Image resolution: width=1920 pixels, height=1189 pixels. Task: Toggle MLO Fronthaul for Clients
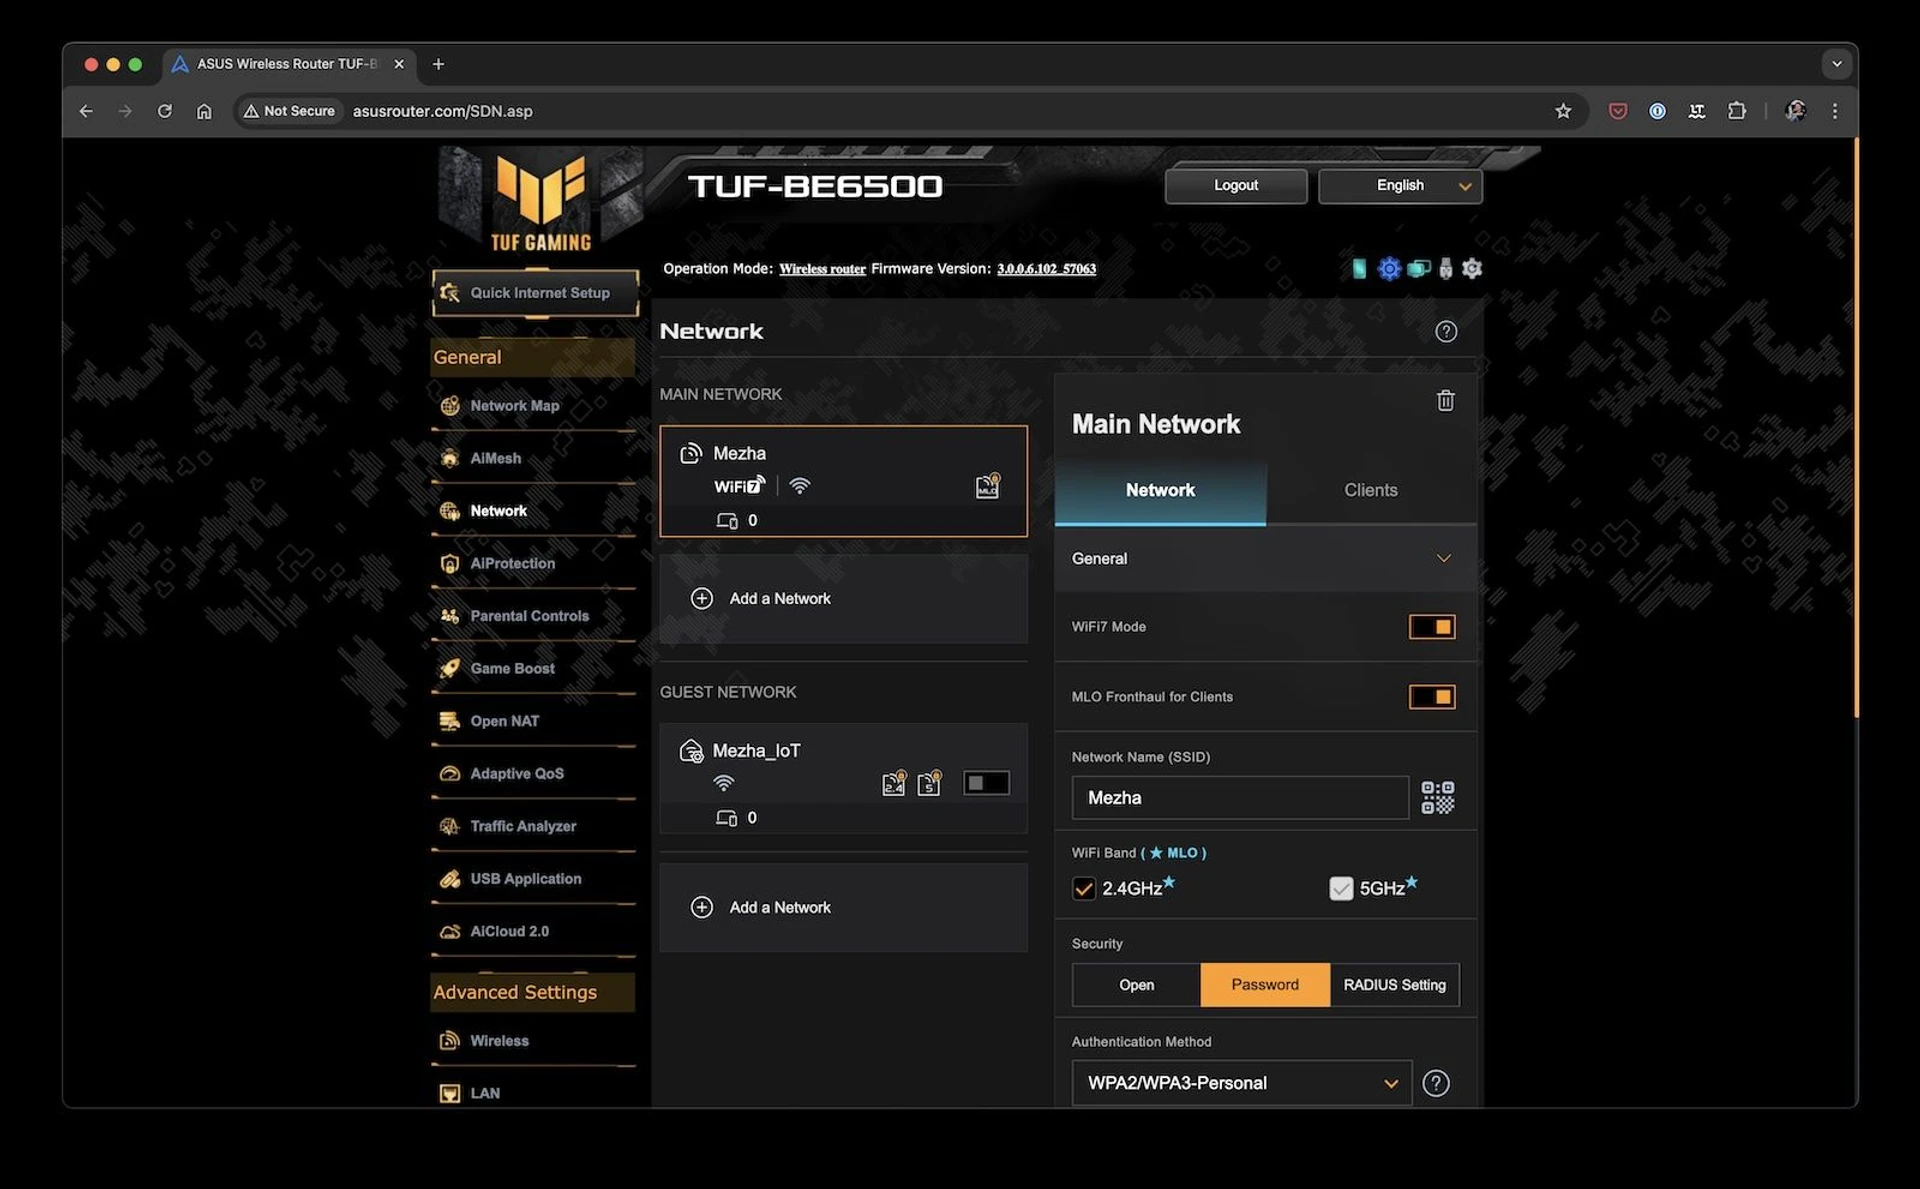click(1432, 697)
